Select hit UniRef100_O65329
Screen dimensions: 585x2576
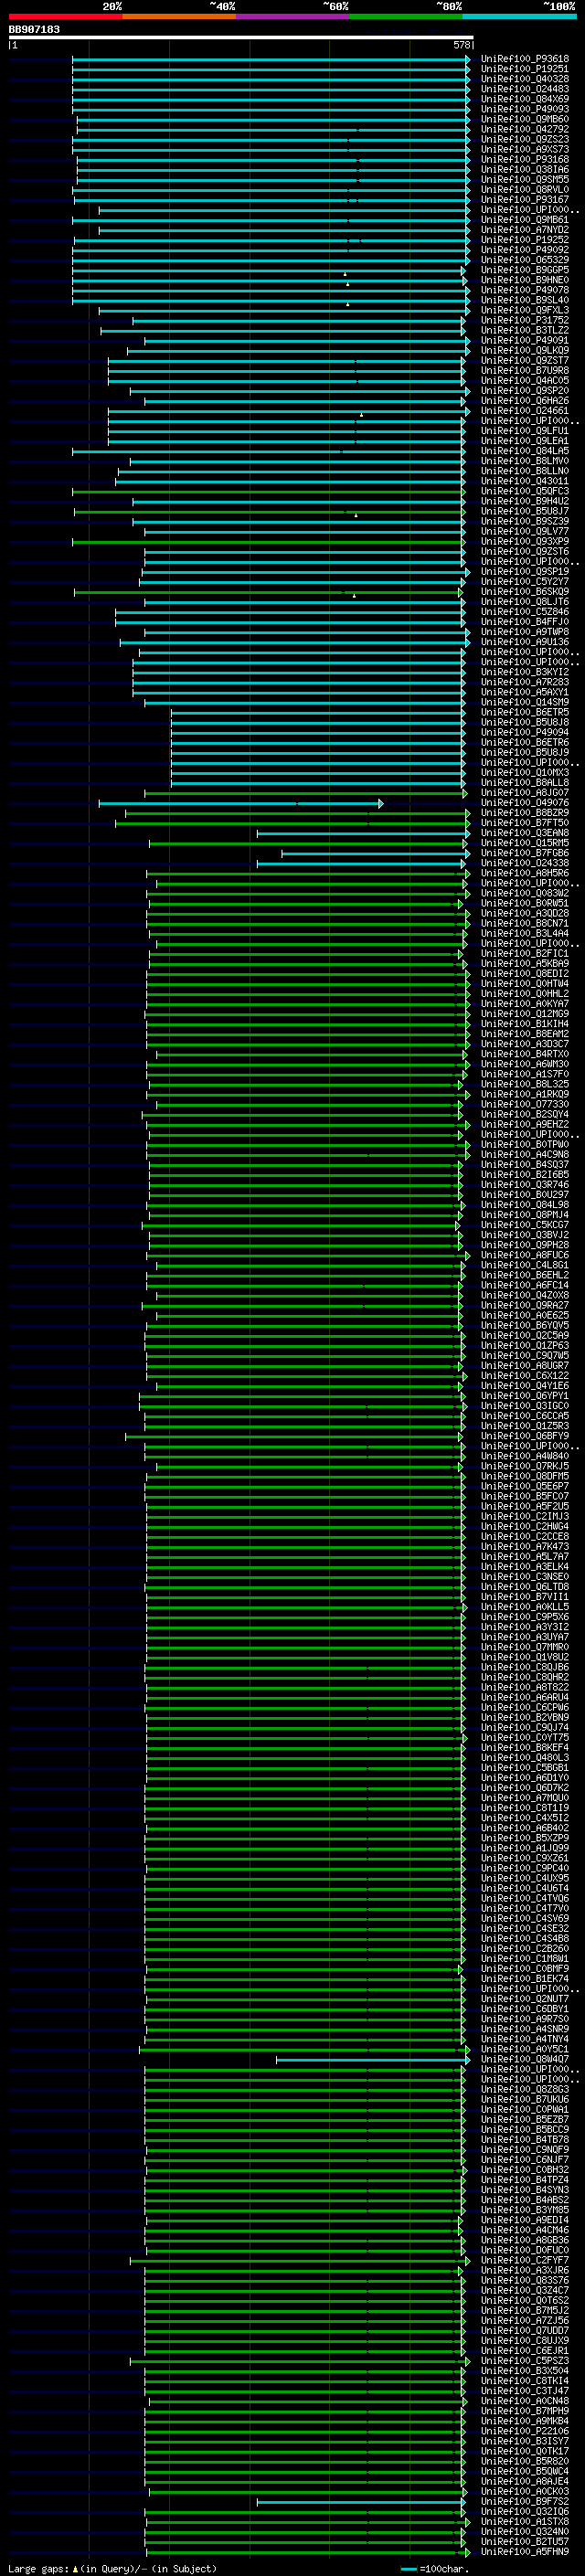525,260
